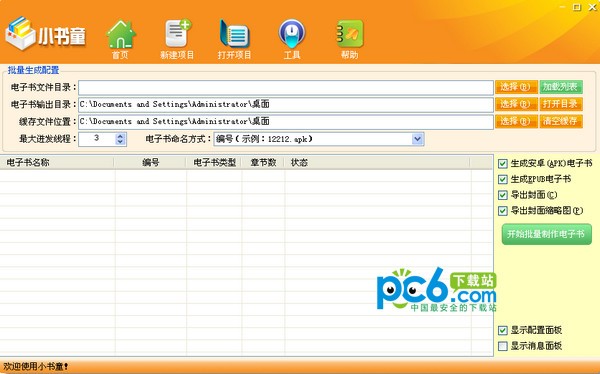
Task: Maximize the application window
Action: coord(577,7)
